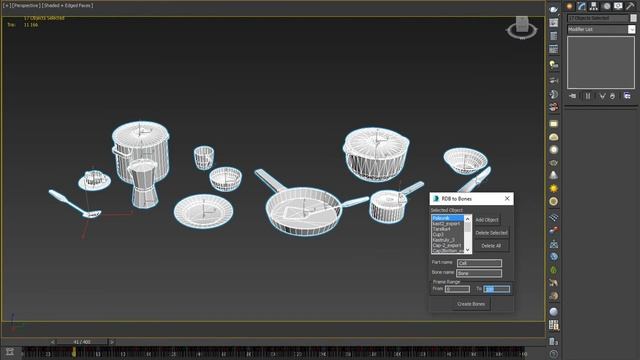The image size is (640, 360).
Task: Open Configure Modifier Sets icon
Action: pyautogui.click(x=627, y=96)
